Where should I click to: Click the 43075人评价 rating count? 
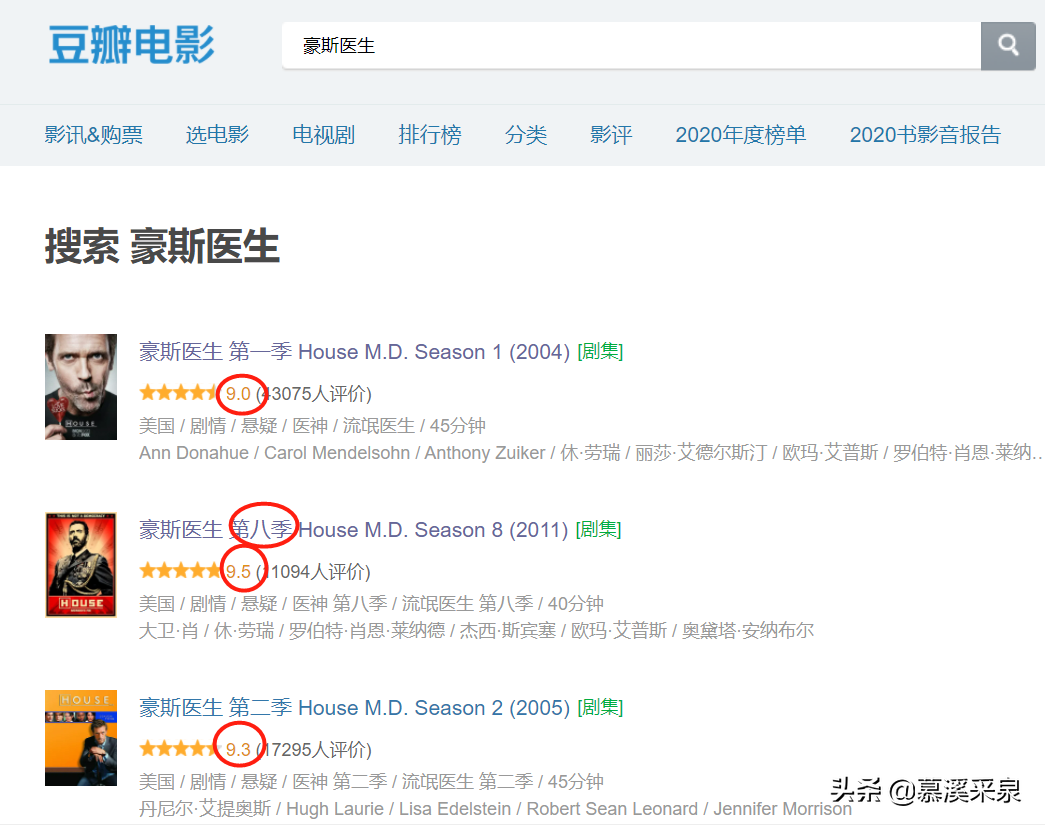314,393
